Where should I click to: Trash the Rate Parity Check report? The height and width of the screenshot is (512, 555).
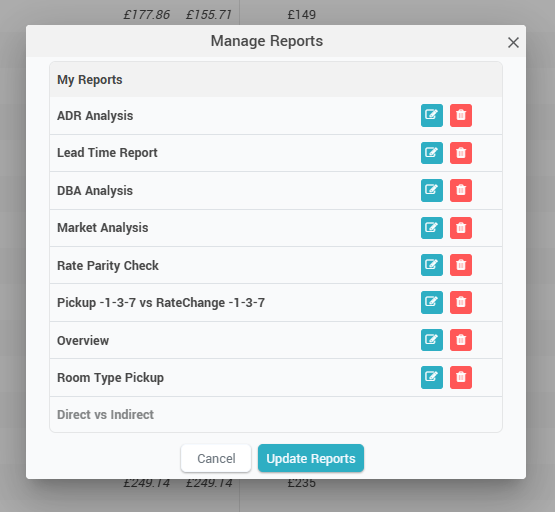point(460,265)
